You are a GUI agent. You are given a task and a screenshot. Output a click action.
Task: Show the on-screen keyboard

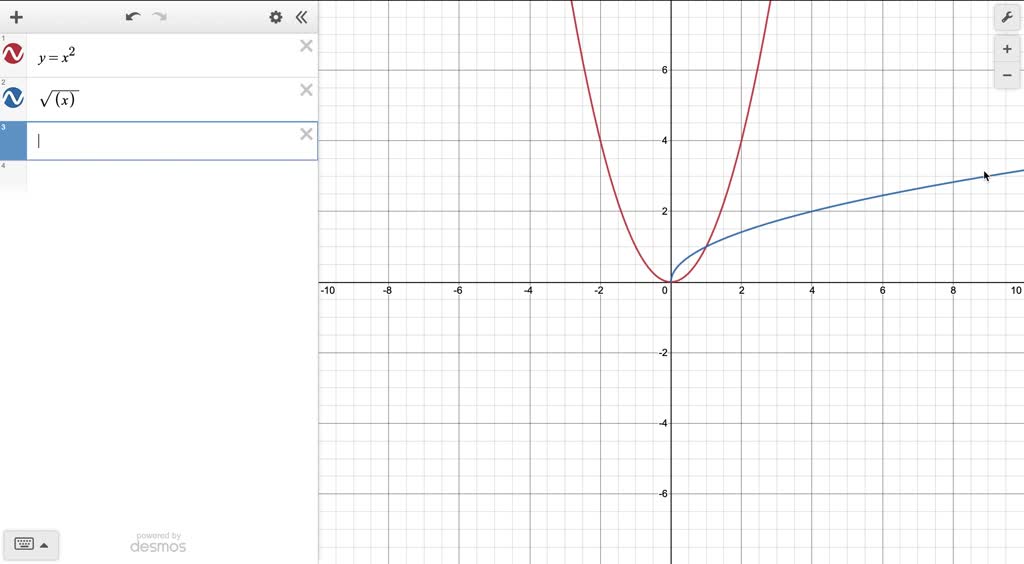tap(24, 544)
